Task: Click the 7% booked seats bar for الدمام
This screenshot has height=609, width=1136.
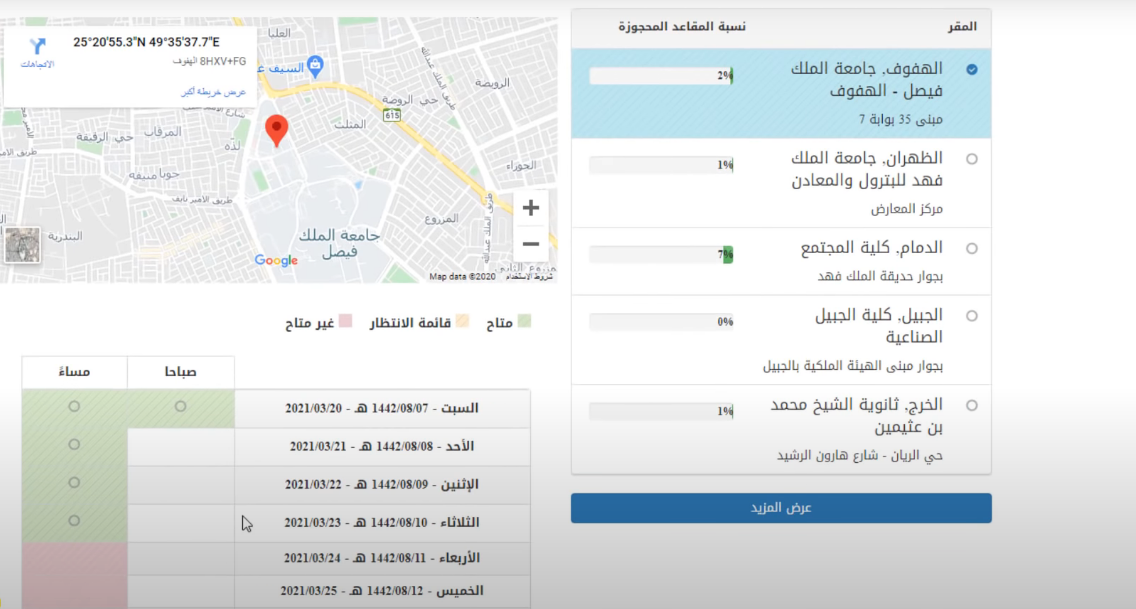Action: [x=661, y=254]
